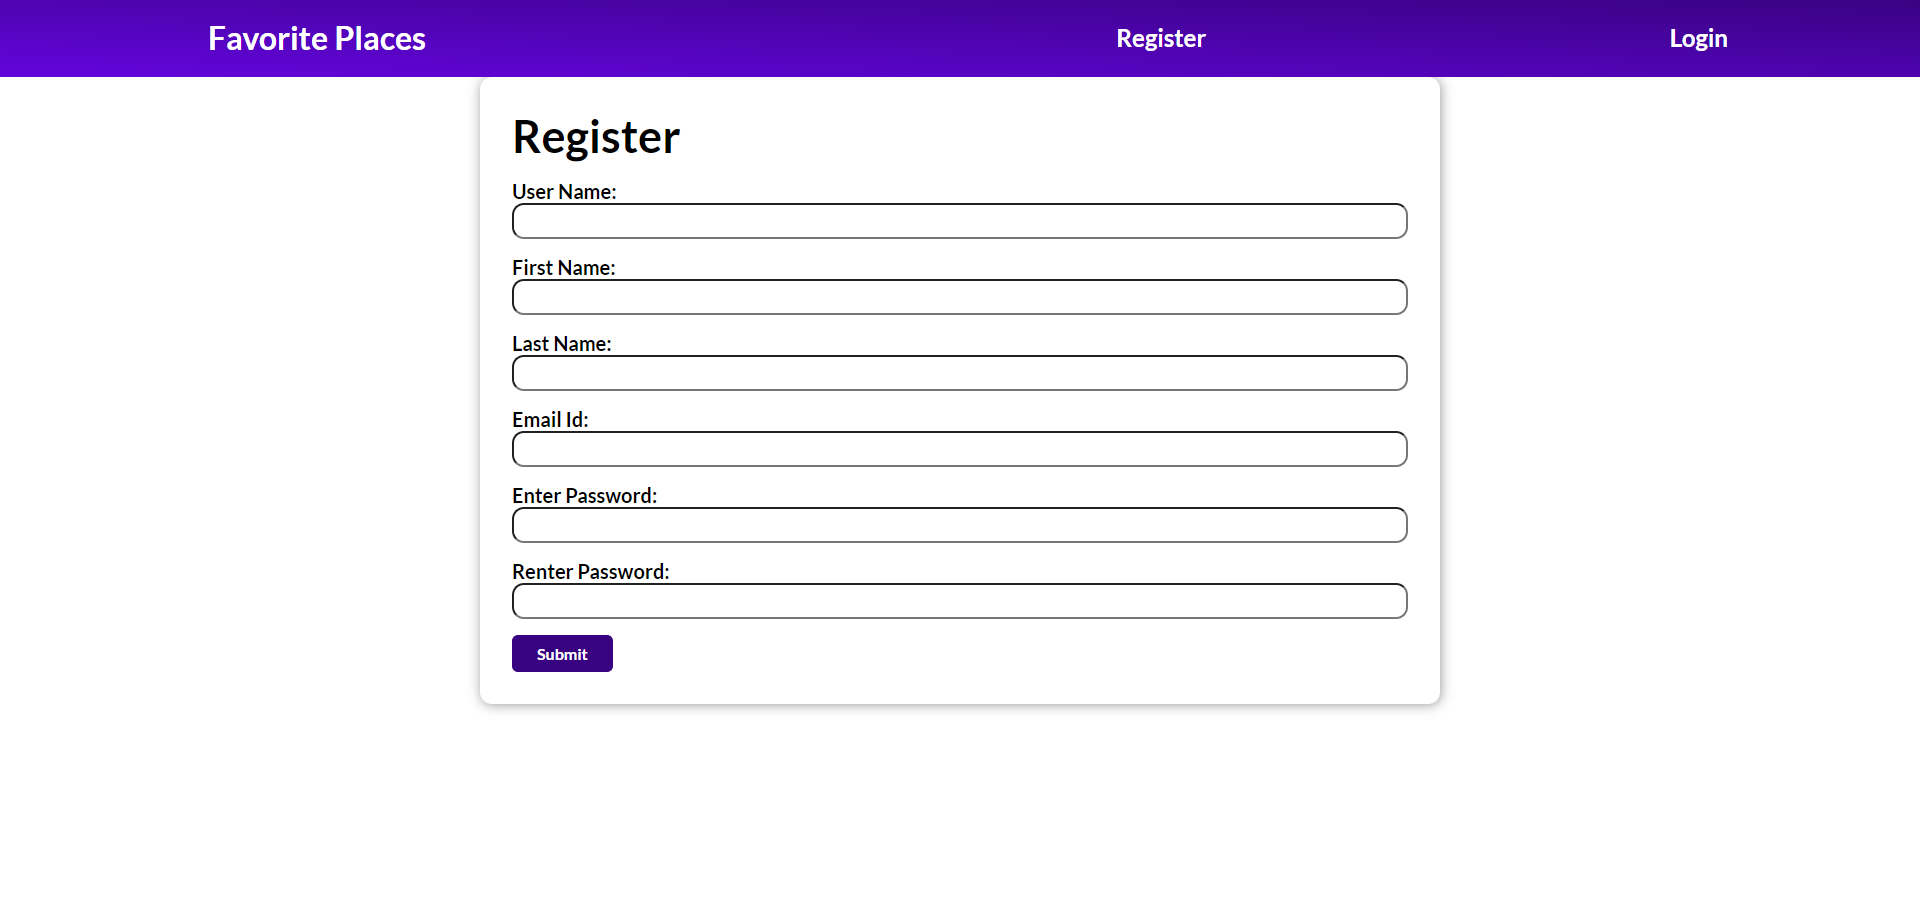
Task: Open the Register navigation item
Action: pos(1160,38)
